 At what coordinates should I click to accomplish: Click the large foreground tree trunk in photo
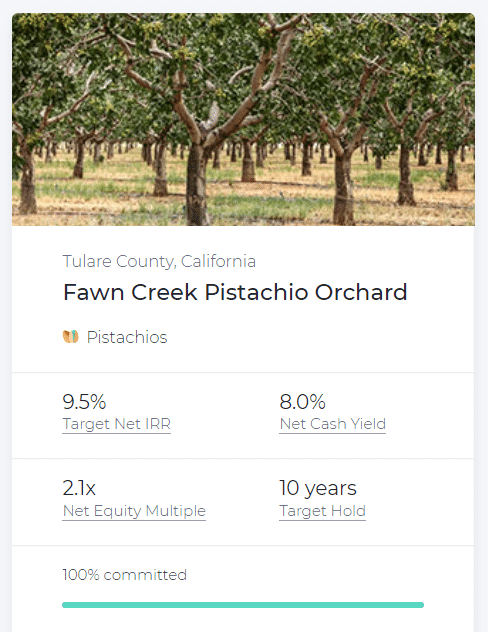(x=197, y=183)
